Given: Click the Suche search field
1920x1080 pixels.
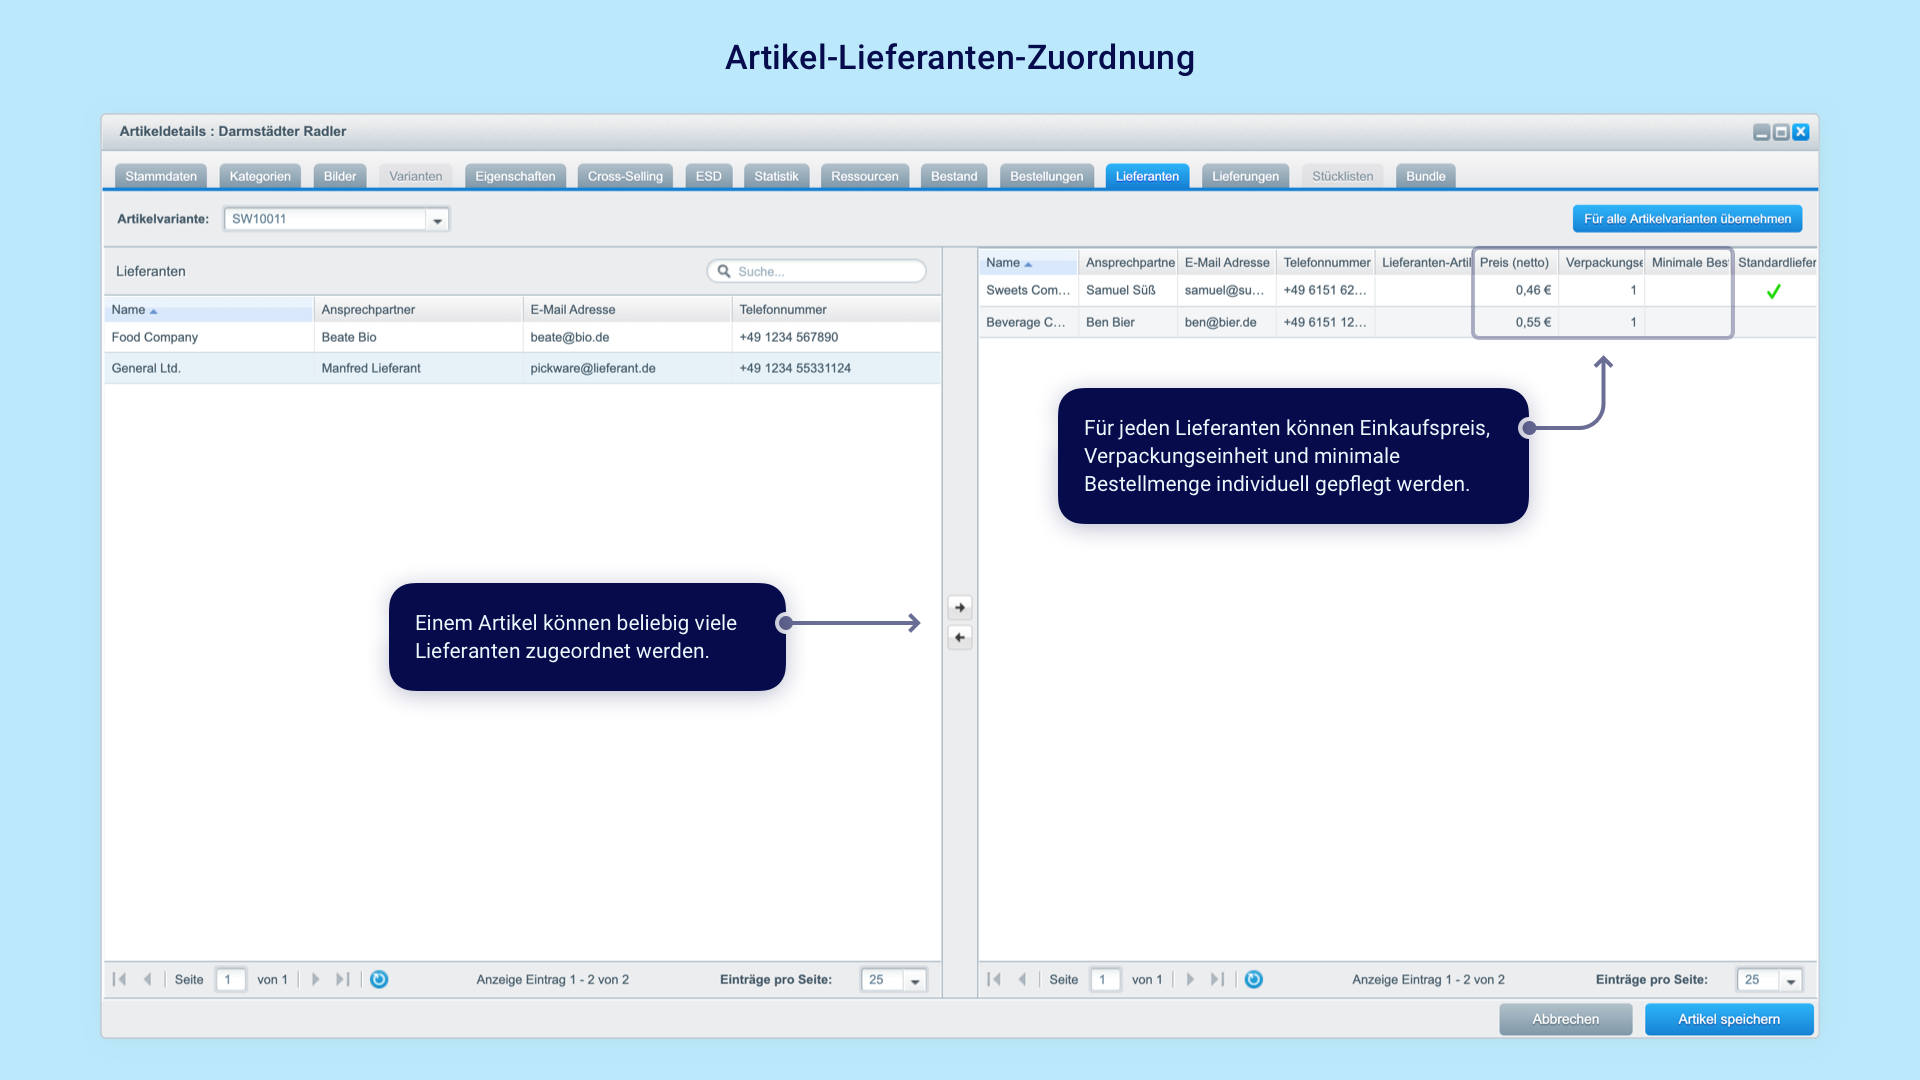Looking at the screenshot, I should pos(816,271).
